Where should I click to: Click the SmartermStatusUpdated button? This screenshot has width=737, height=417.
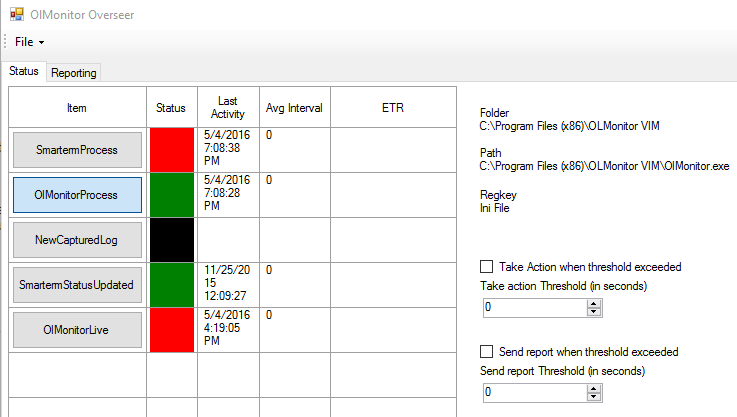[77, 285]
